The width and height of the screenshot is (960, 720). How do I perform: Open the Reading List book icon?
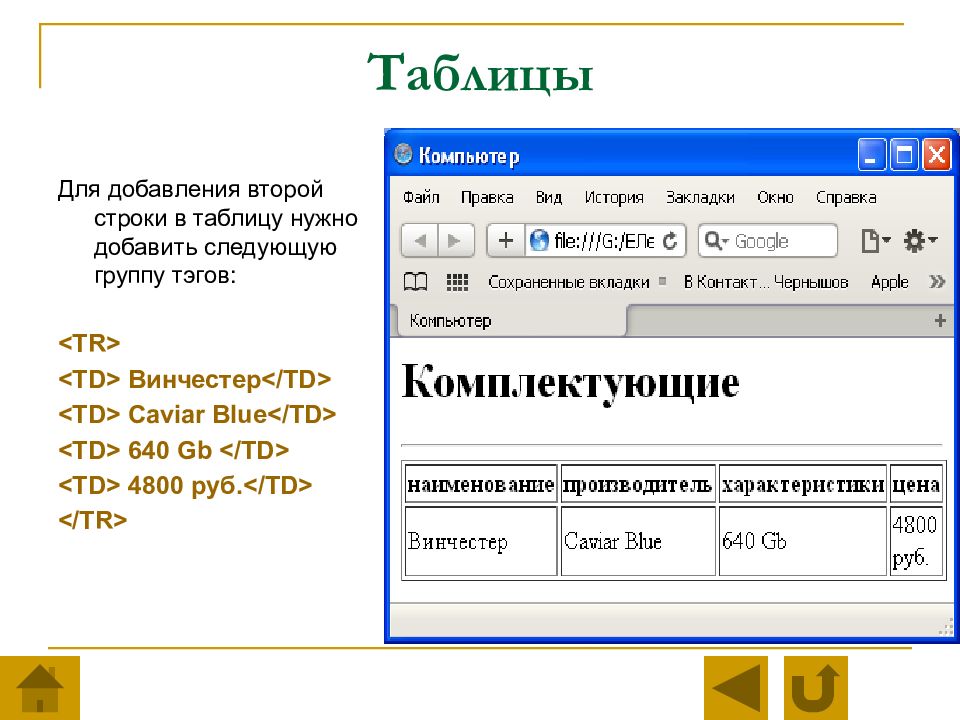coord(415,282)
